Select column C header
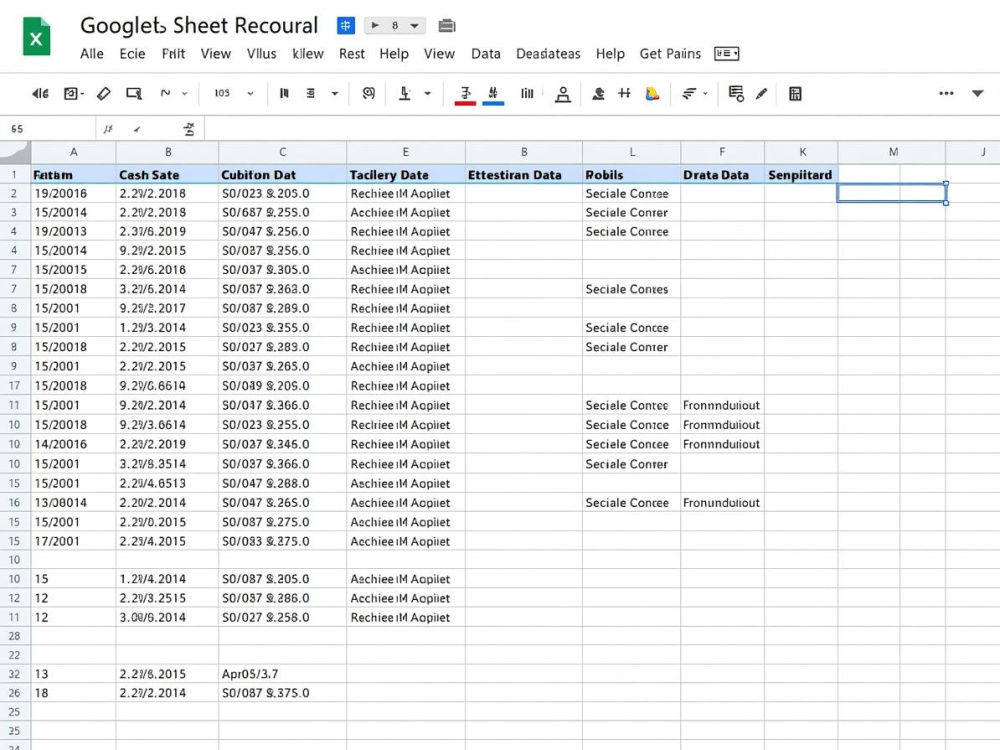Image resolution: width=1000 pixels, height=750 pixels. [283, 152]
